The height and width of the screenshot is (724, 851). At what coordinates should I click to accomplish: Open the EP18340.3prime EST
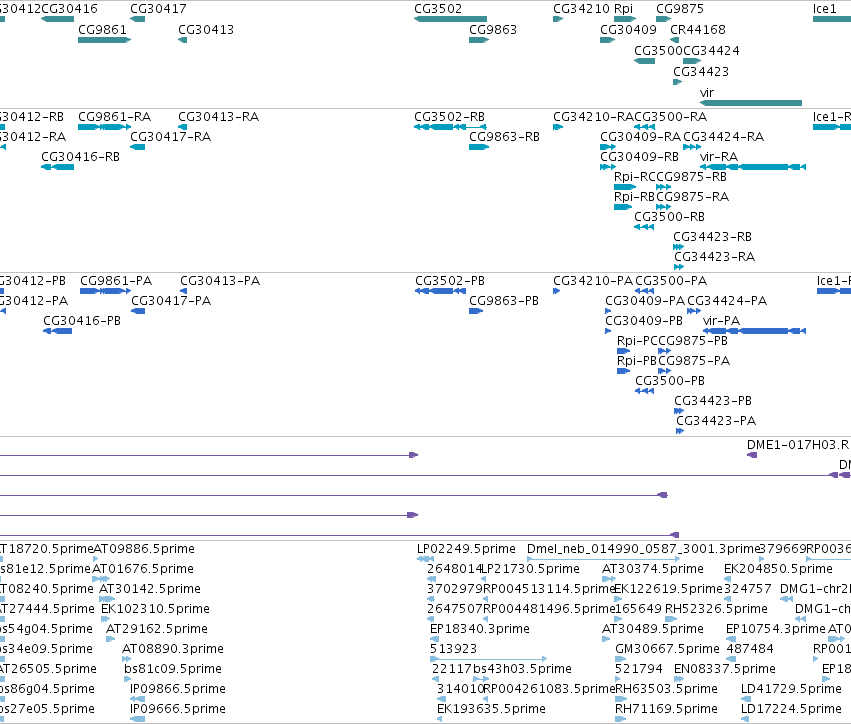tap(435, 639)
